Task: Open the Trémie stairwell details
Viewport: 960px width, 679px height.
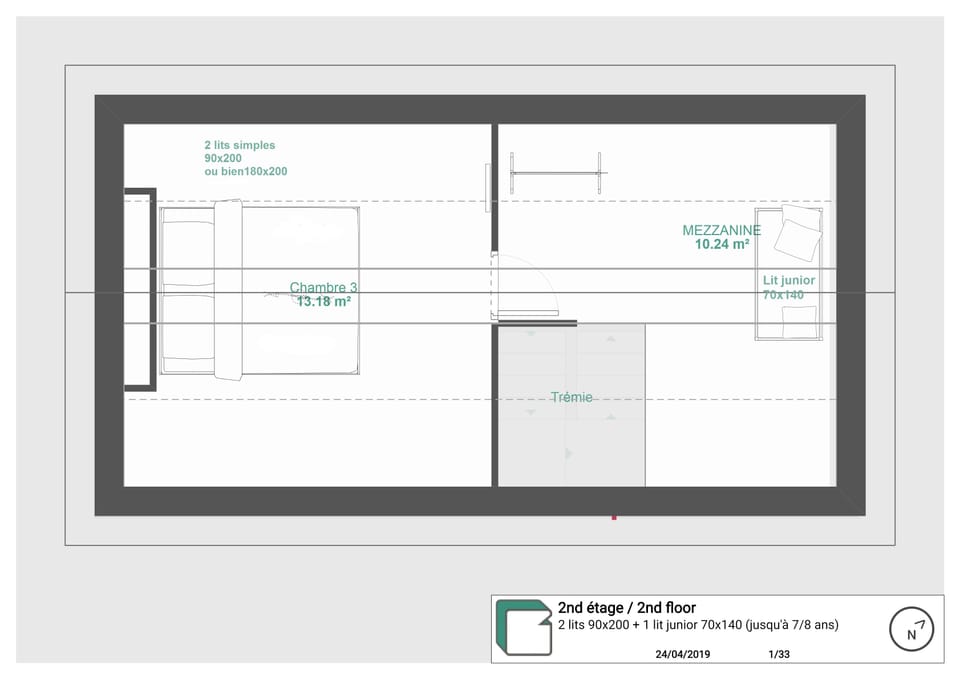Action: [571, 397]
